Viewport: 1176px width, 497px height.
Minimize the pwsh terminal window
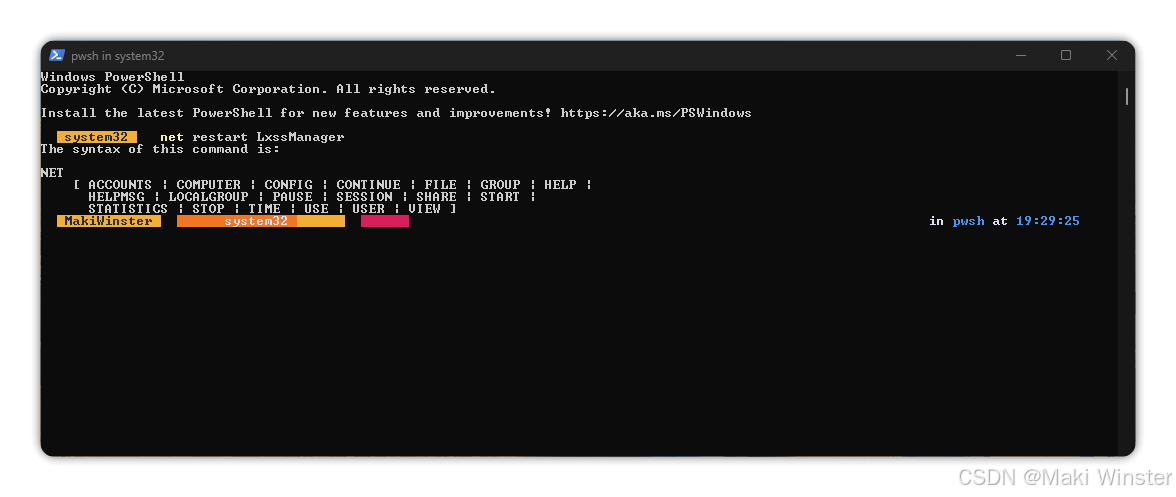click(x=1020, y=55)
